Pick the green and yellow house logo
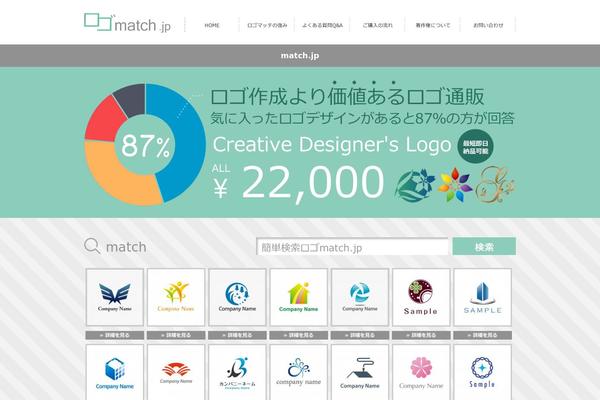The image size is (600, 400). click(x=298, y=297)
